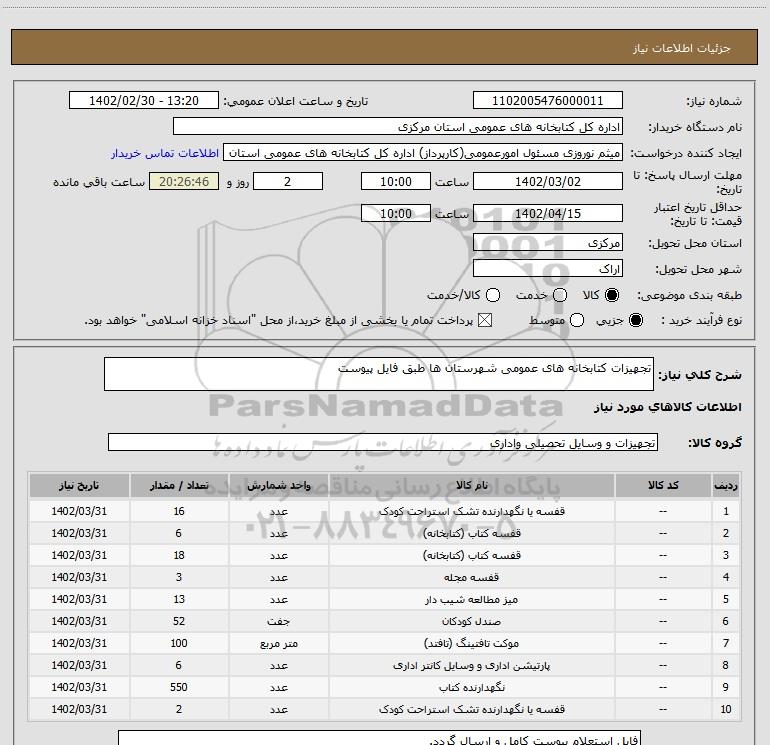Click the price validity date 1402/04/15 field
Screen dimensions: 770x745
tap(547, 214)
